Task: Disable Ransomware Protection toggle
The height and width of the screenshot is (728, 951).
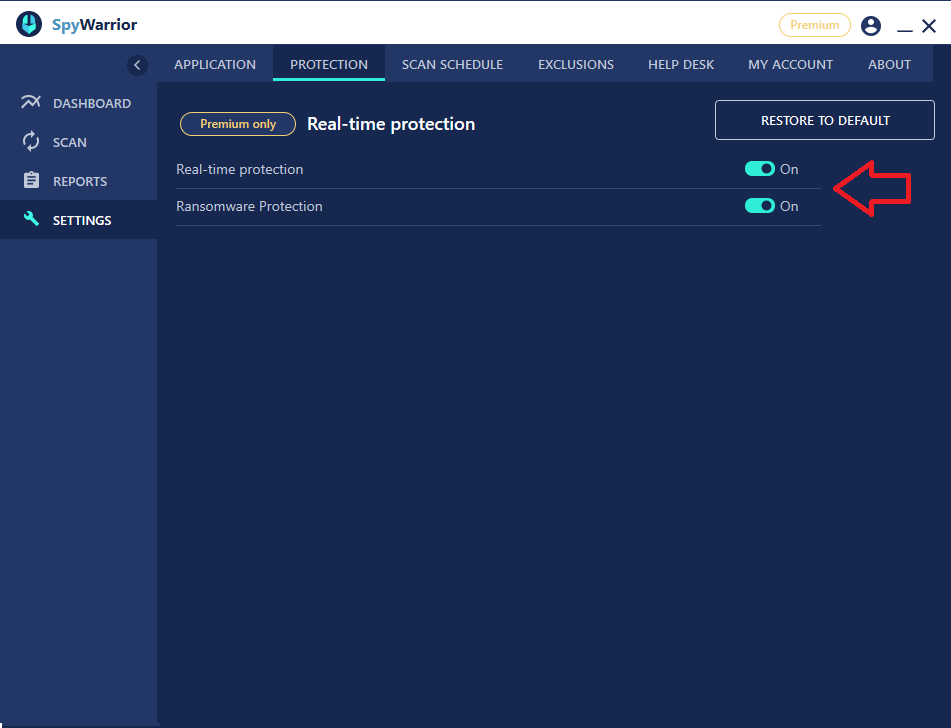Action: point(759,206)
